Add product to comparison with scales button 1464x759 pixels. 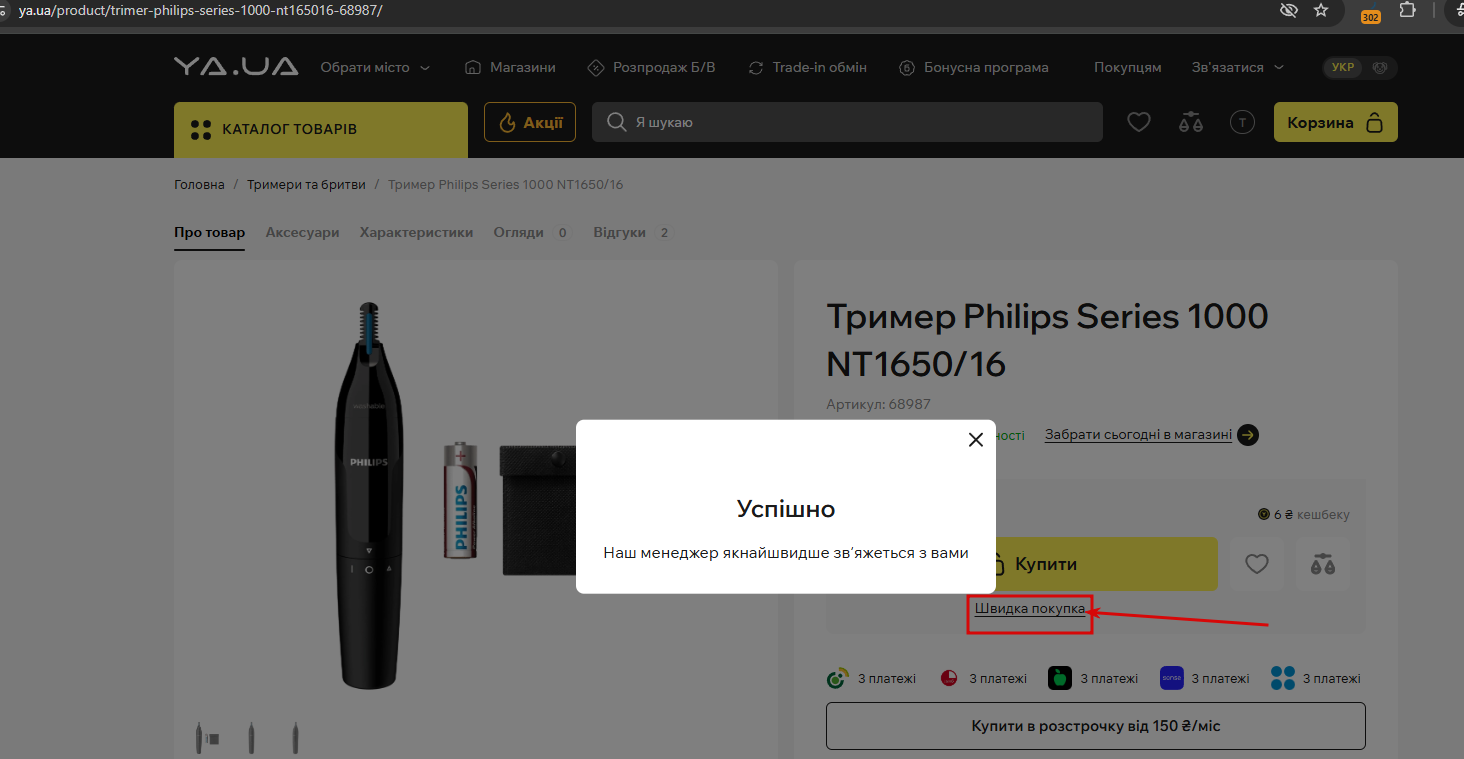coord(1322,564)
